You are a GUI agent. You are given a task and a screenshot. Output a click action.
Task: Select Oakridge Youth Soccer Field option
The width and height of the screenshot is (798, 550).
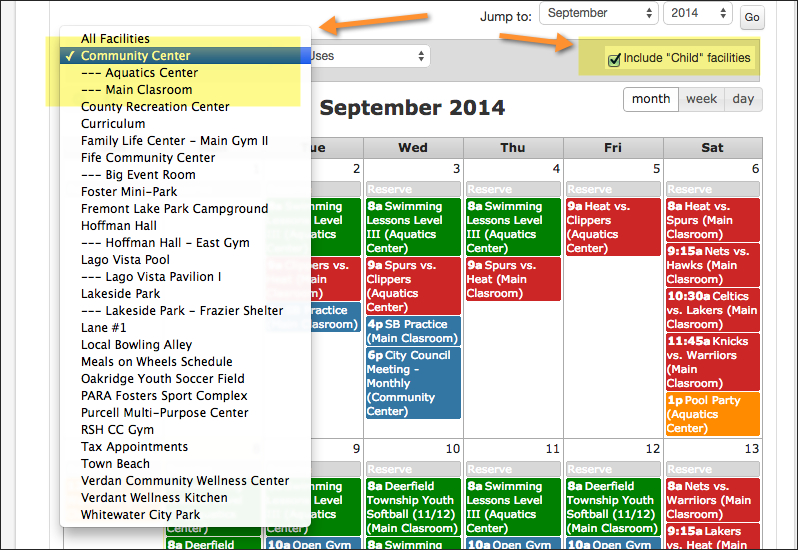(185, 379)
